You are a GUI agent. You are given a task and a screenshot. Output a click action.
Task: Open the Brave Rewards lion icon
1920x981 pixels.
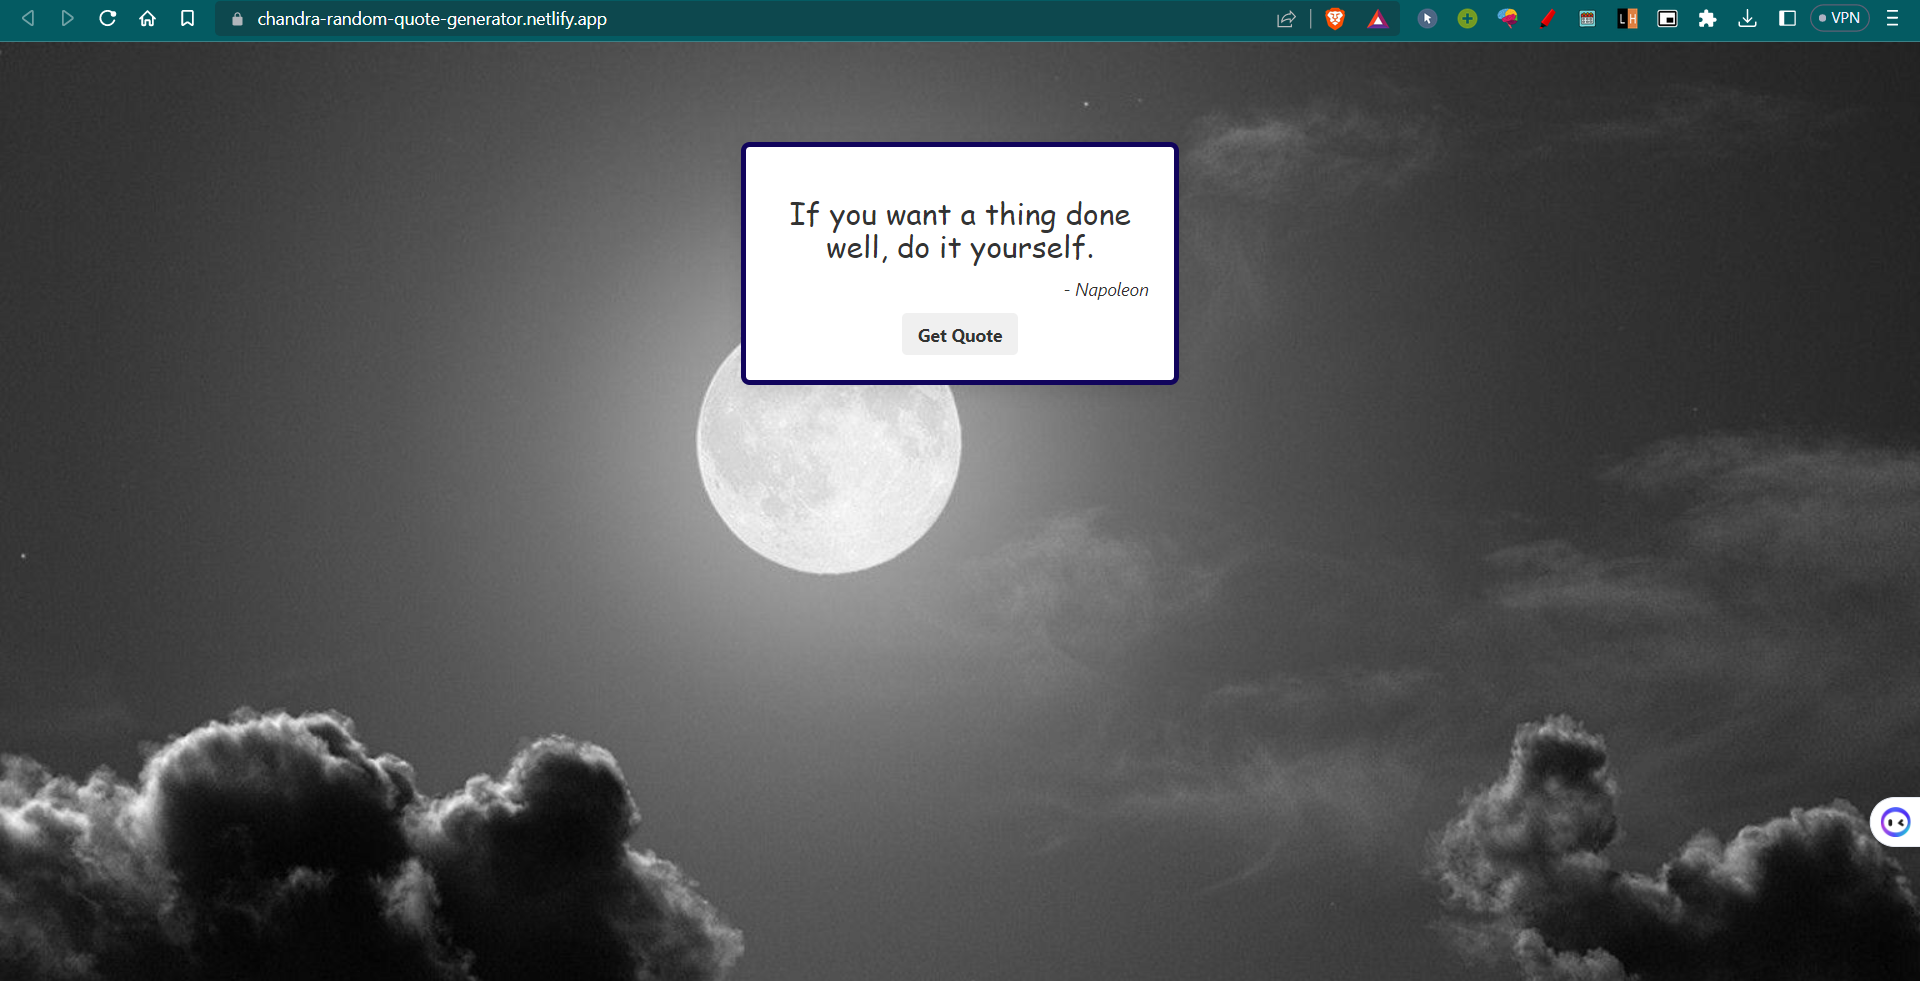click(x=1336, y=18)
